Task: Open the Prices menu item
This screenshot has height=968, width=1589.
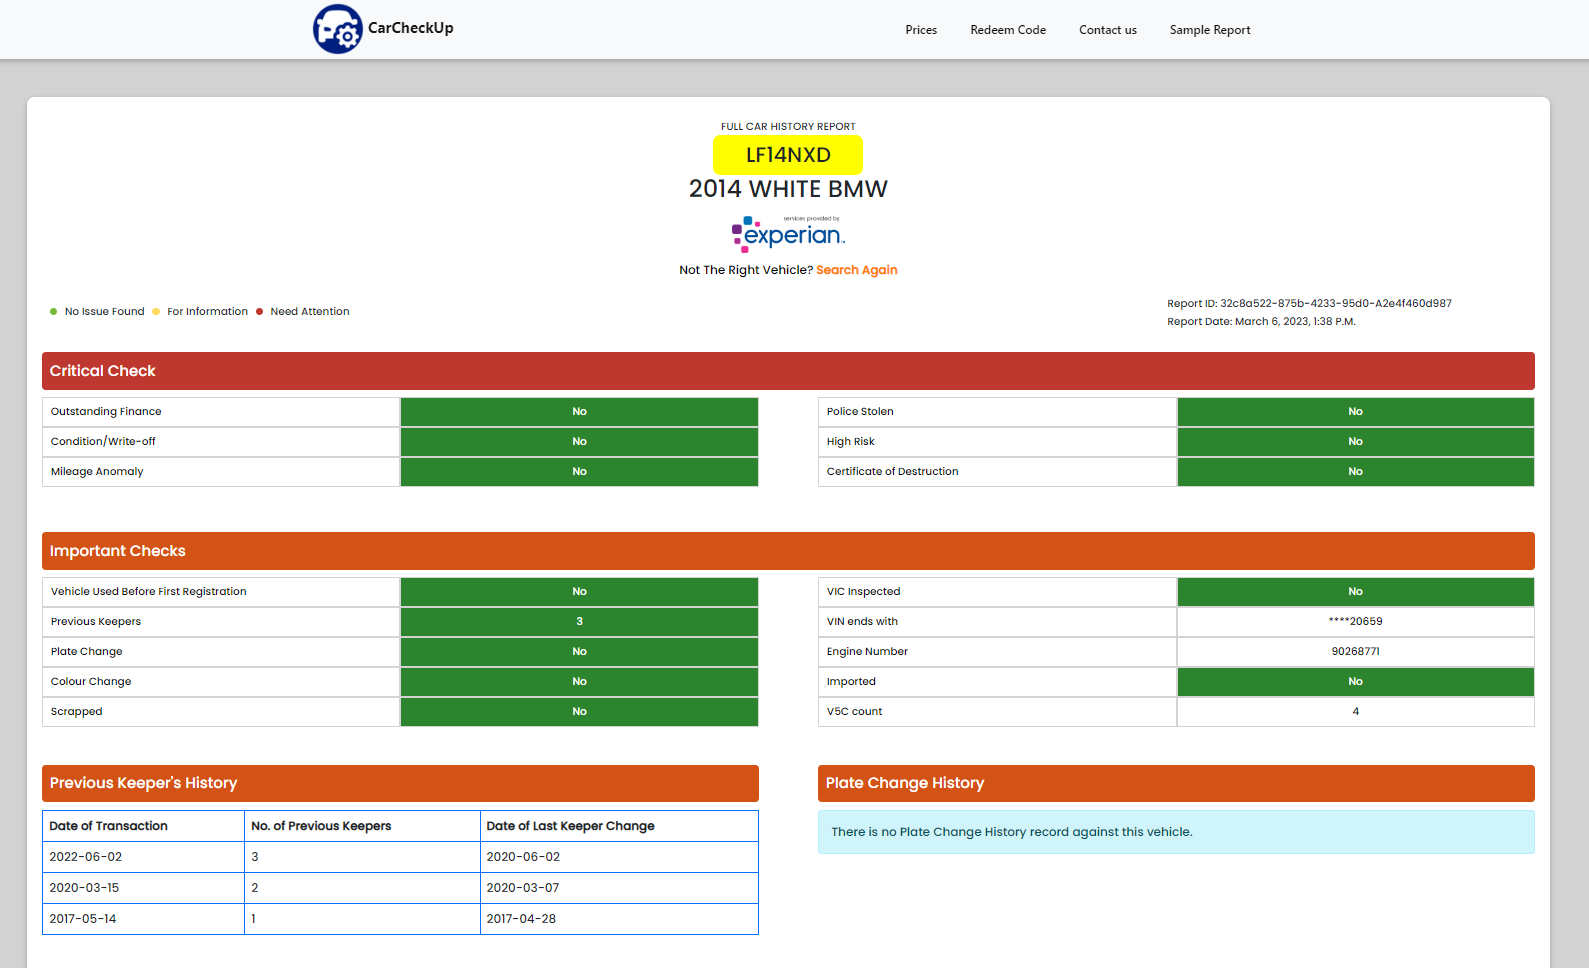Action: click(x=921, y=30)
